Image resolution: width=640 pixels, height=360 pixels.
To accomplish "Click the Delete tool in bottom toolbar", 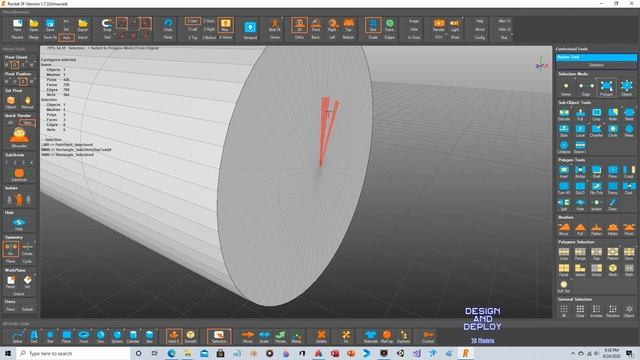I will 321,336.
